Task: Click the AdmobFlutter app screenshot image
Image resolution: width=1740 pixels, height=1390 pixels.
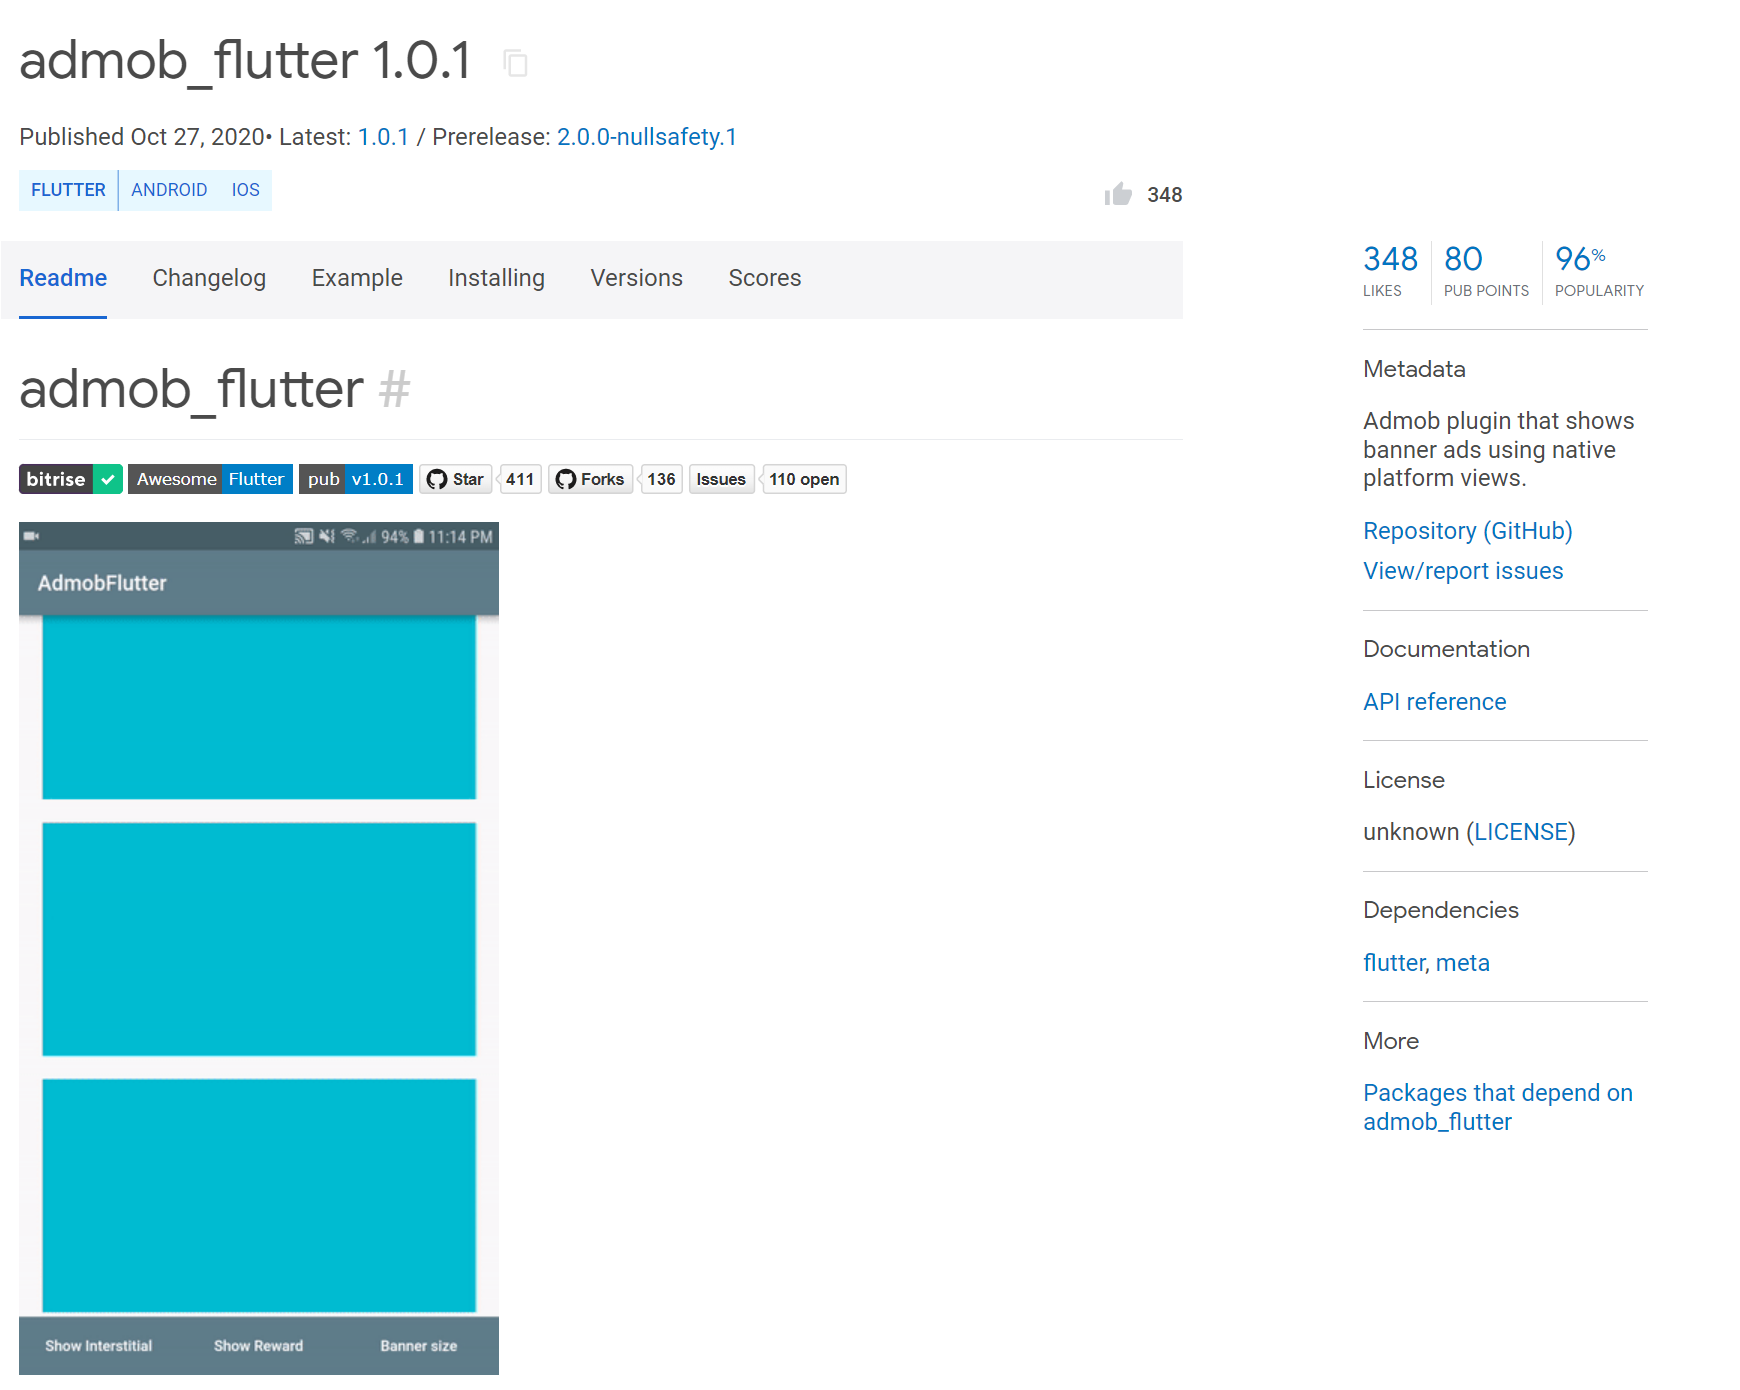Action: click(x=259, y=948)
